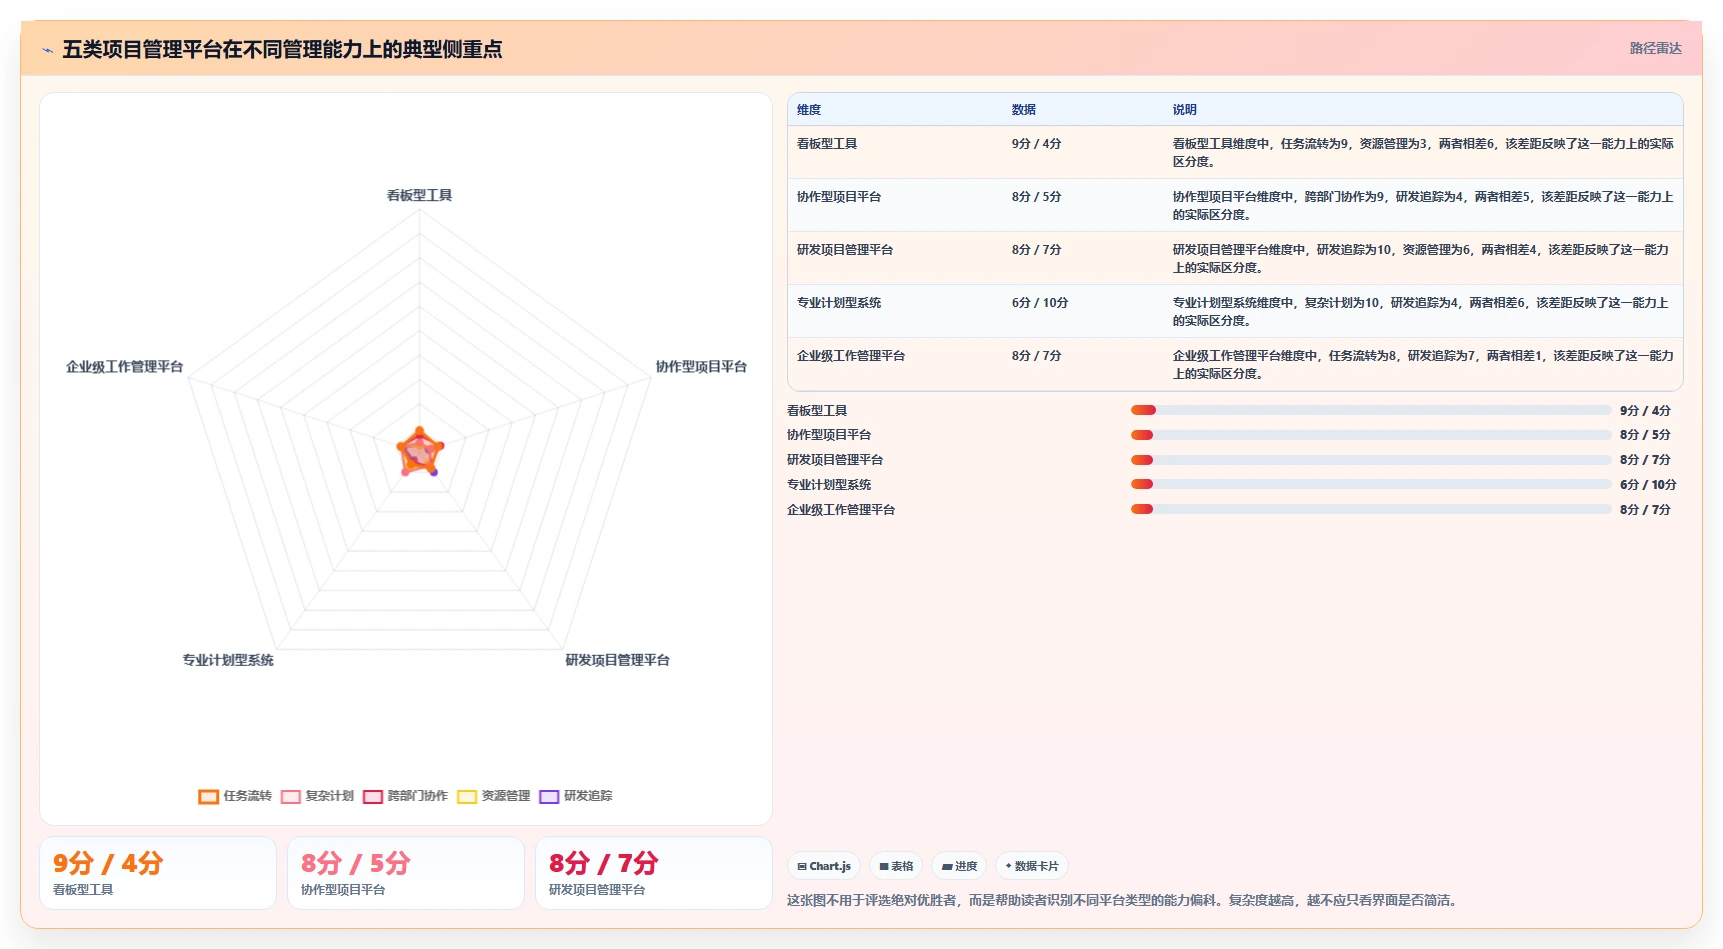
Task: Click the footer note starting 这张图不用于评选
Action: pyautogui.click(x=1125, y=900)
